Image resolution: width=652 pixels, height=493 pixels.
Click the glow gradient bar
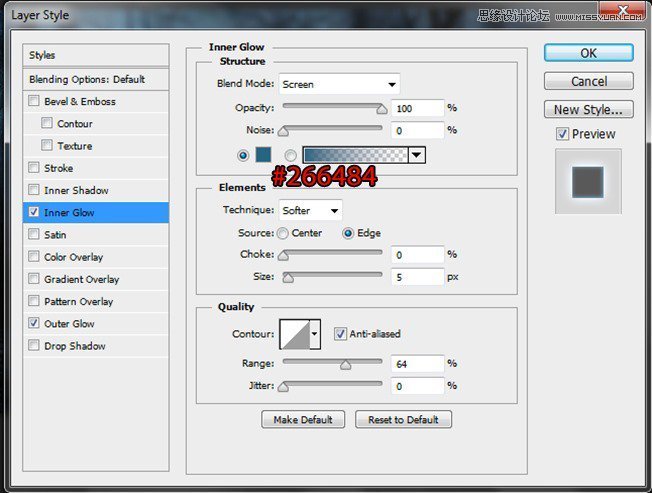(x=355, y=155)
